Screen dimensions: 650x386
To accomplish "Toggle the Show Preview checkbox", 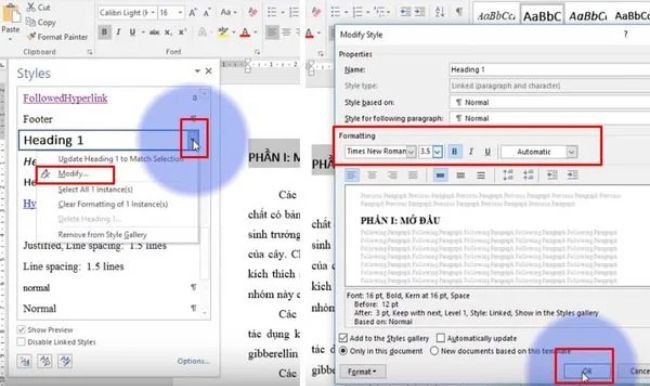I will (21, 330).
